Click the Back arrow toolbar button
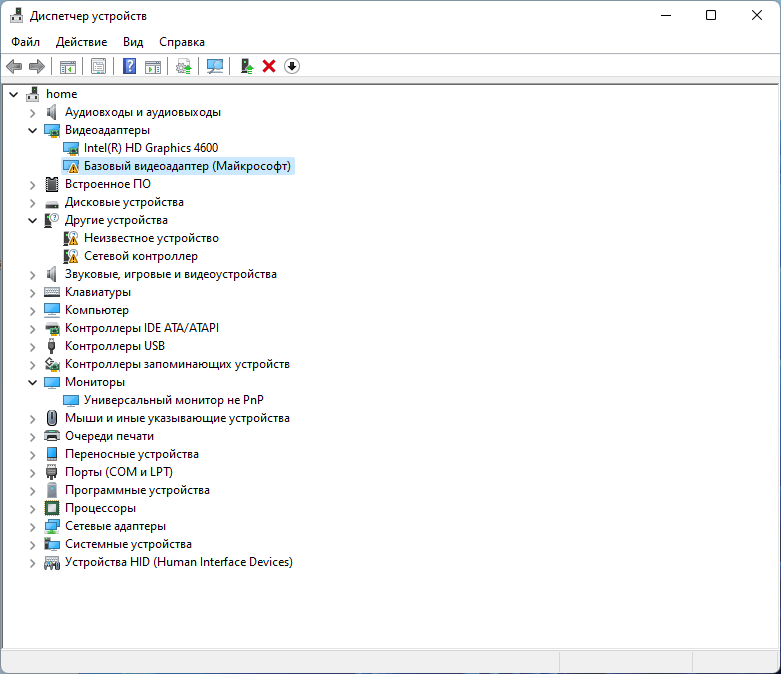Viewport: 781px width, 674px height. (x=14, y=66)
